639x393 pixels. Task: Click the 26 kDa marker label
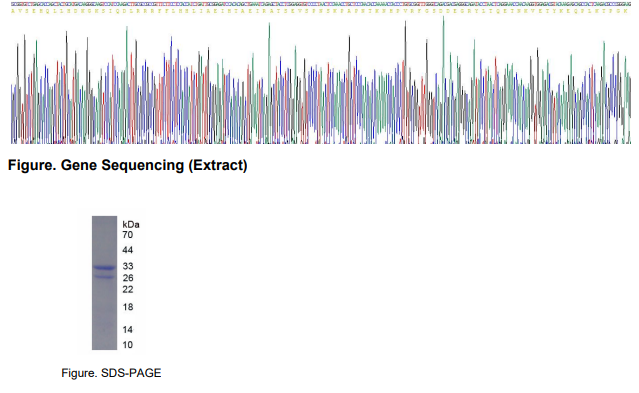(128, 278)
